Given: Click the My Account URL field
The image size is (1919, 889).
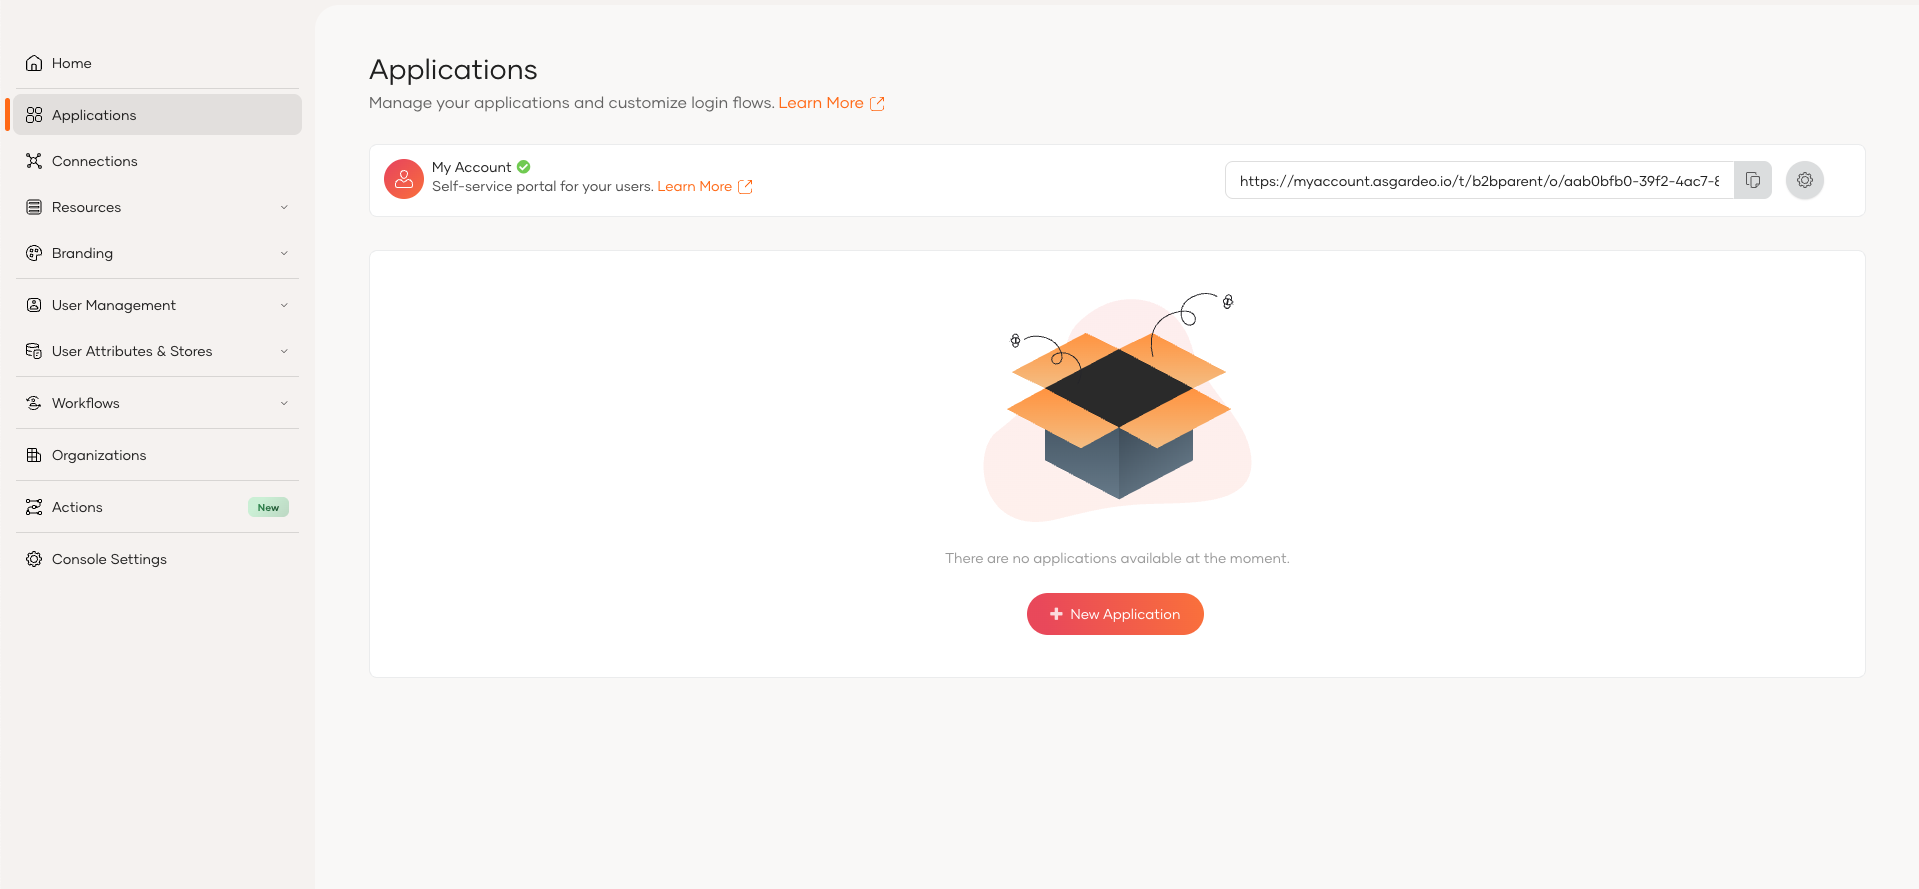Looking at the screenshot, I should (x=1478, y=181).
